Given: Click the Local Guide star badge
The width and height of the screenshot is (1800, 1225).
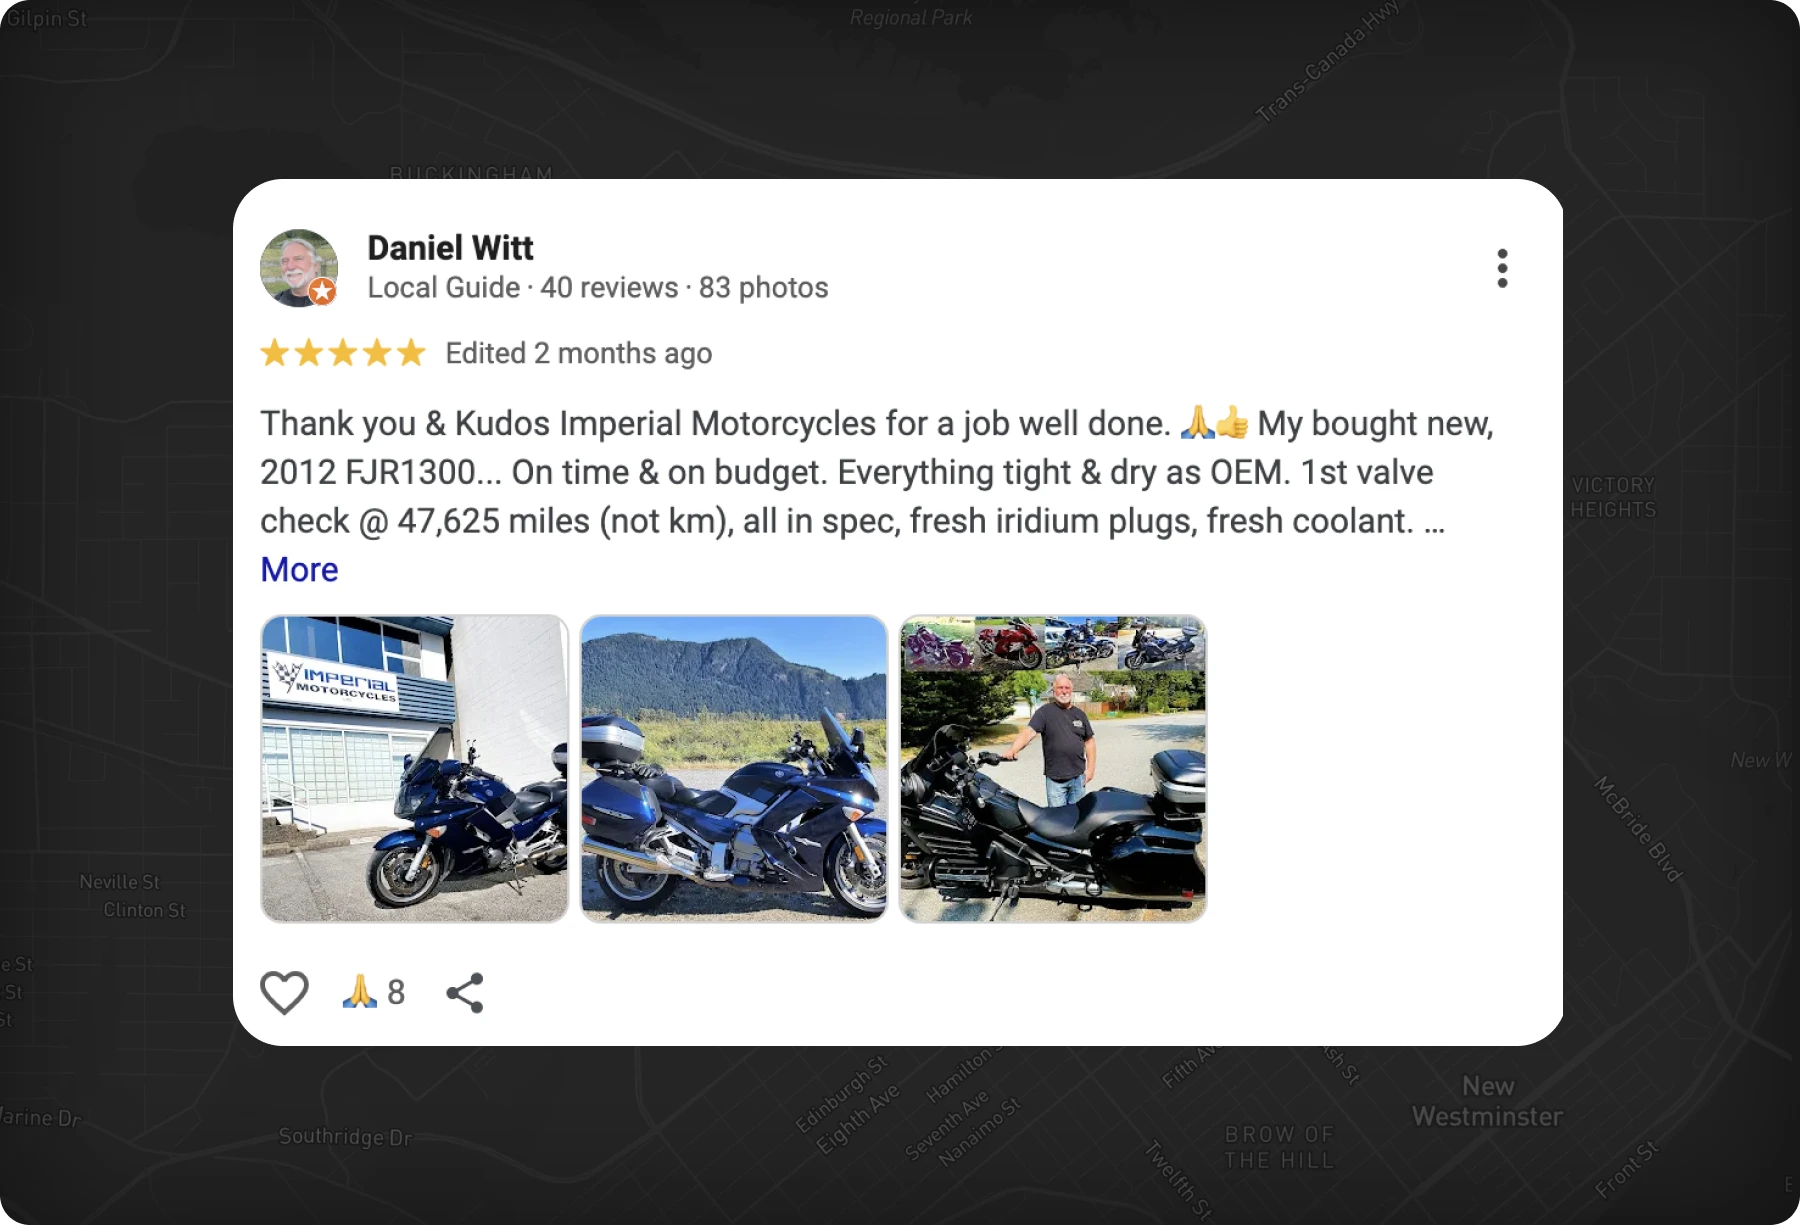Looking at the screenshot, I should tap(322, 291).
